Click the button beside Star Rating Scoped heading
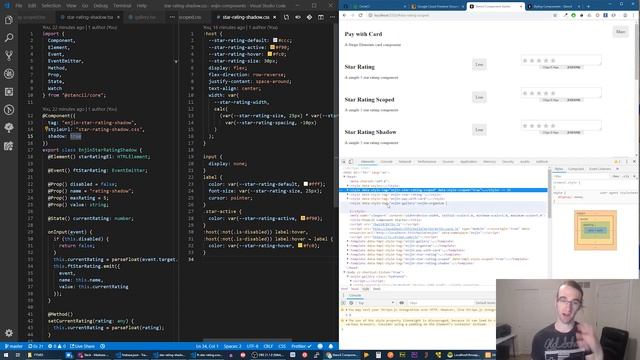640x360 pixels. [x=479, y=97]
